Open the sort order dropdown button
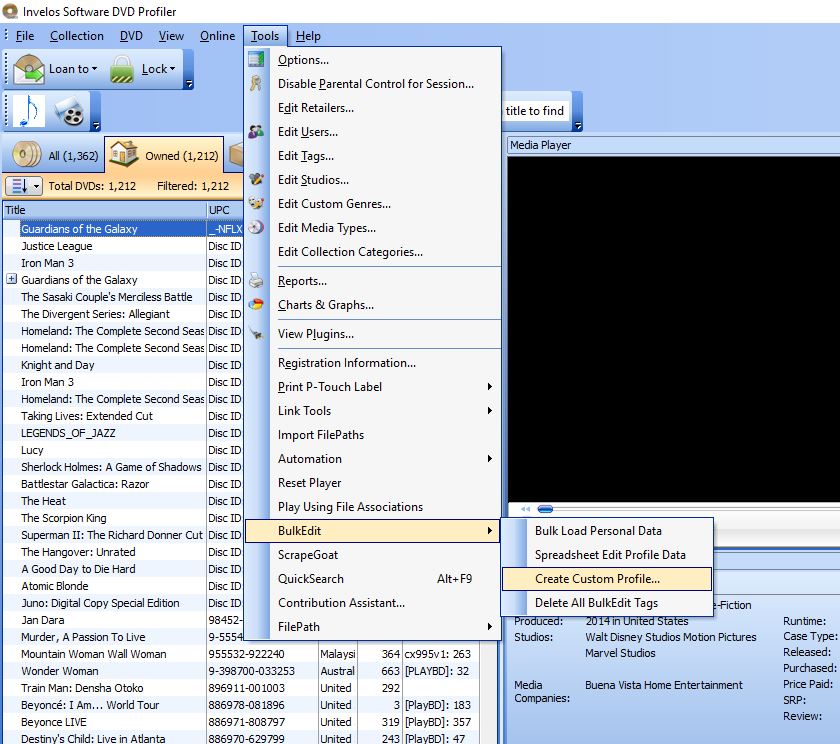Viewport: 840px width, 744px height. point(24,186)
